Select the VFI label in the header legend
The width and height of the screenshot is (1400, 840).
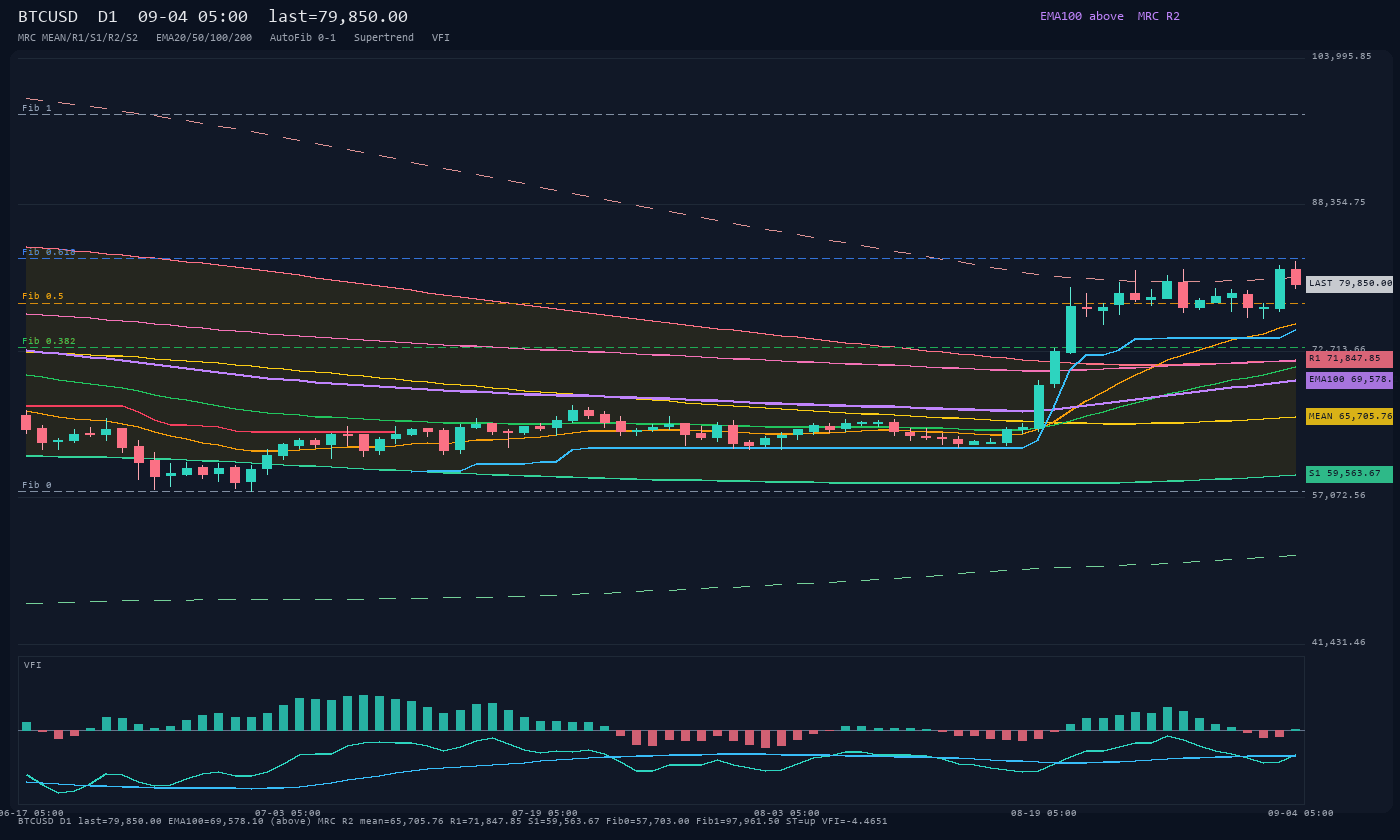click(441, 38)
